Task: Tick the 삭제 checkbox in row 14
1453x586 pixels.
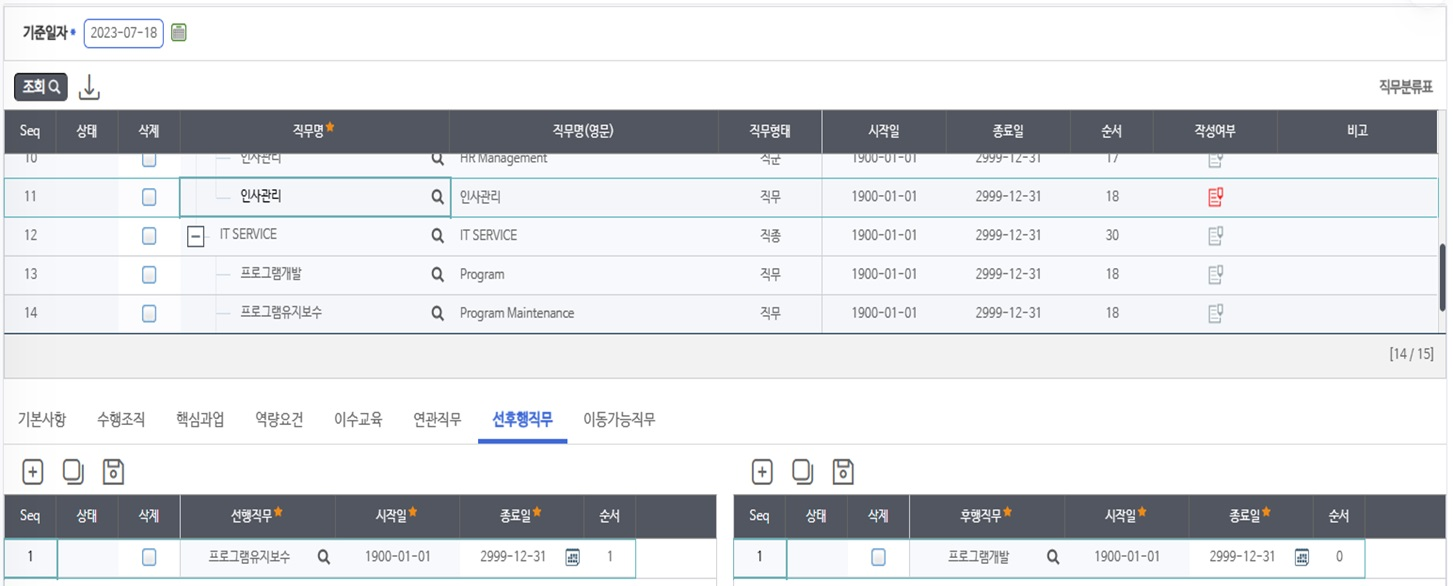Action: tap(149, 314)
